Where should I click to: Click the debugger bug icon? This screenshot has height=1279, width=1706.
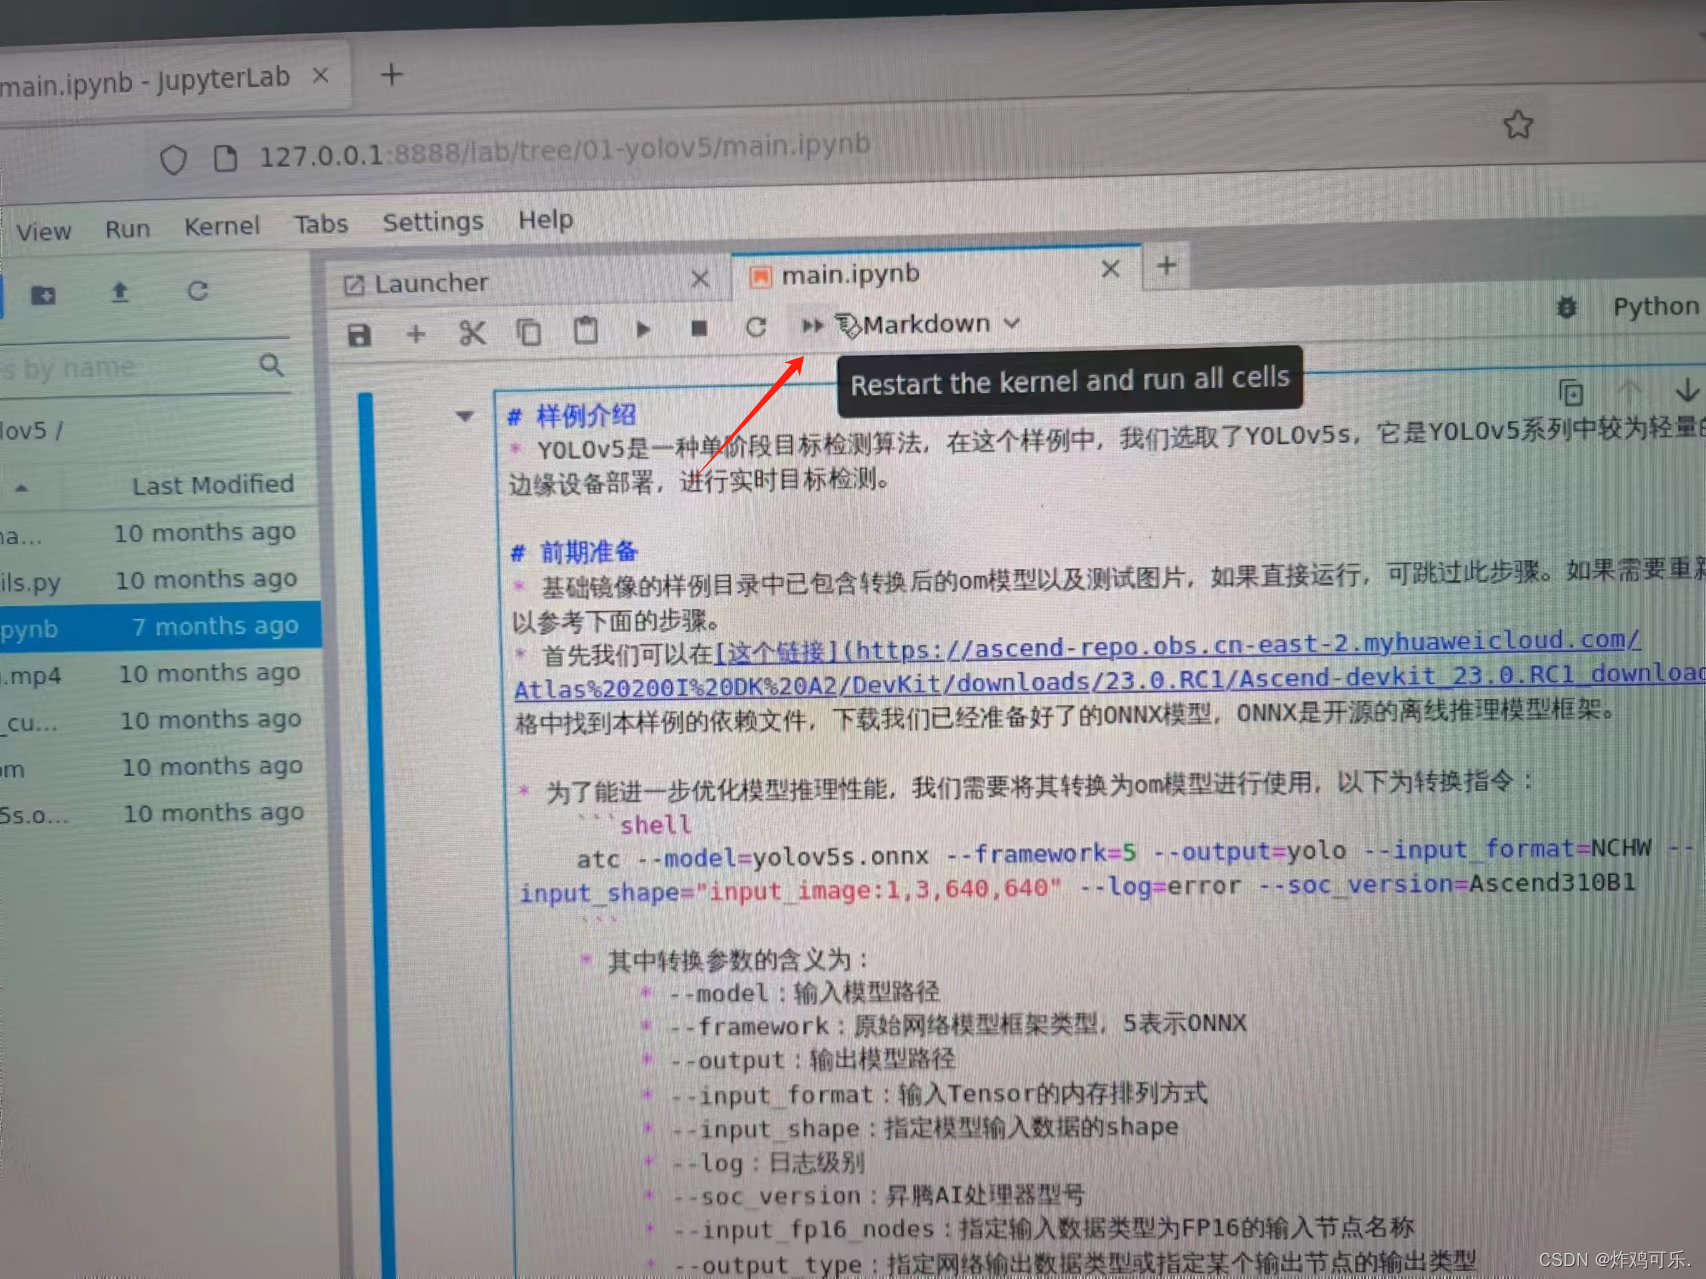pyautogui.click(x=1566, y=308)
